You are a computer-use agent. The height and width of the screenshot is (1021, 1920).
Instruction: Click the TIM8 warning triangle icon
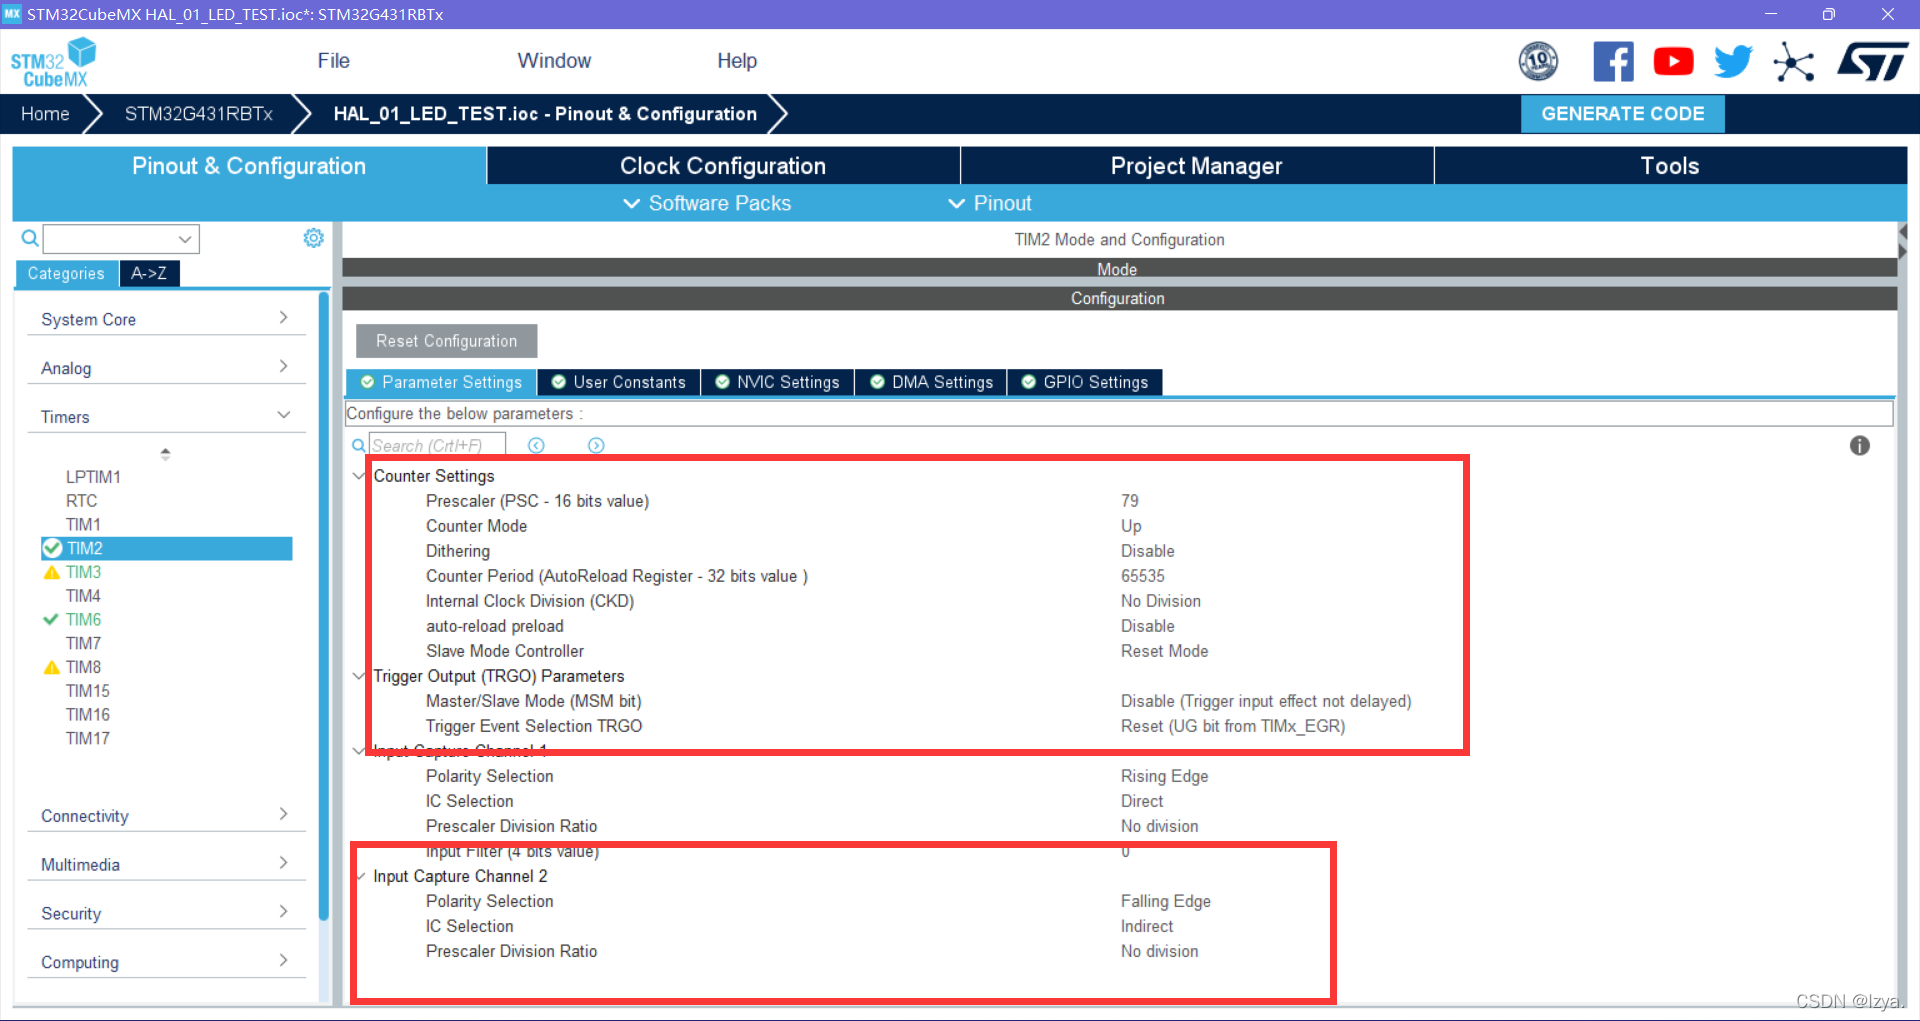52,668
